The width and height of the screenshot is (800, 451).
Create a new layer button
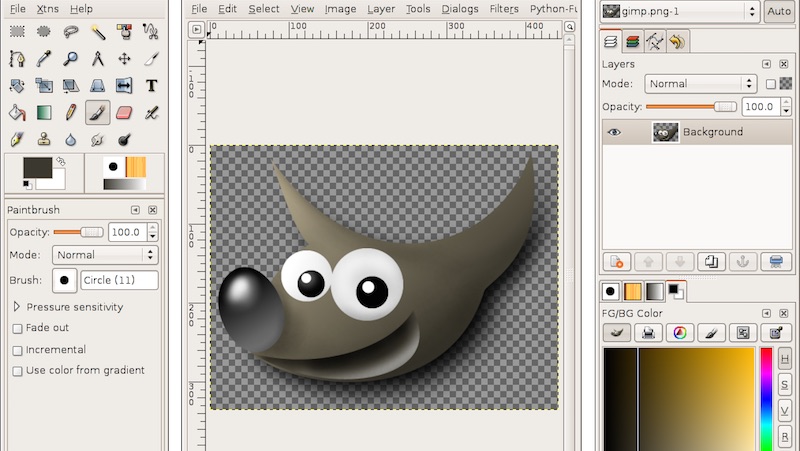[616, 262]
